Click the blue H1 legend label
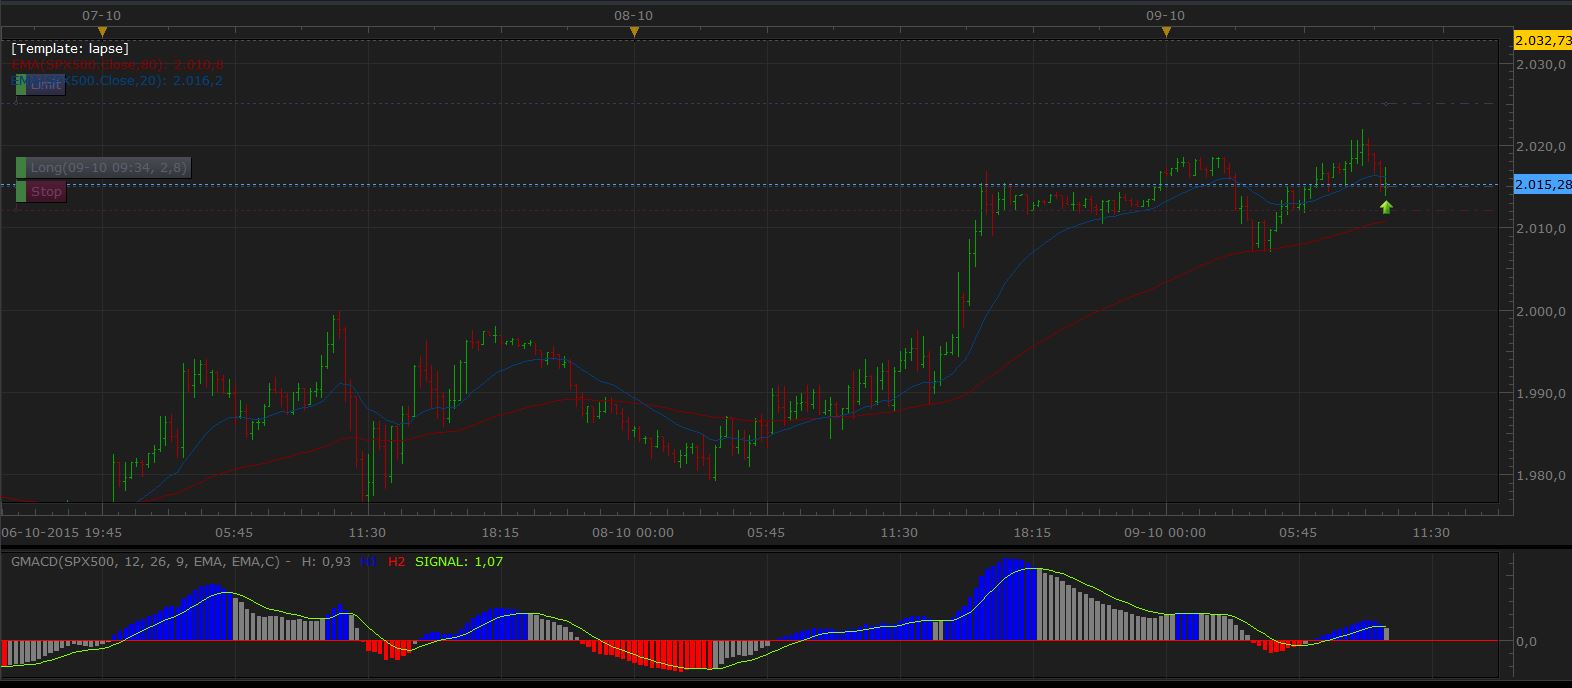Screen dimensions: 1572x688 pyautogui.click(x=368, y=562)
